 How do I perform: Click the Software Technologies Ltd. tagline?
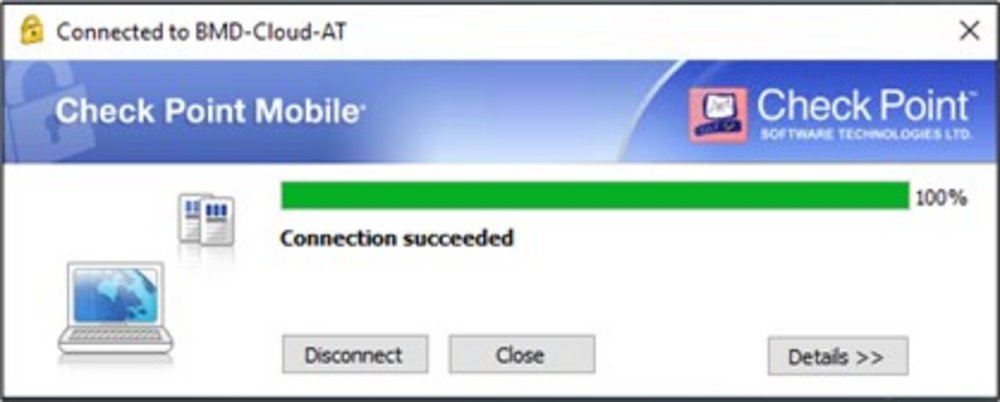click(x=866, y=135)
